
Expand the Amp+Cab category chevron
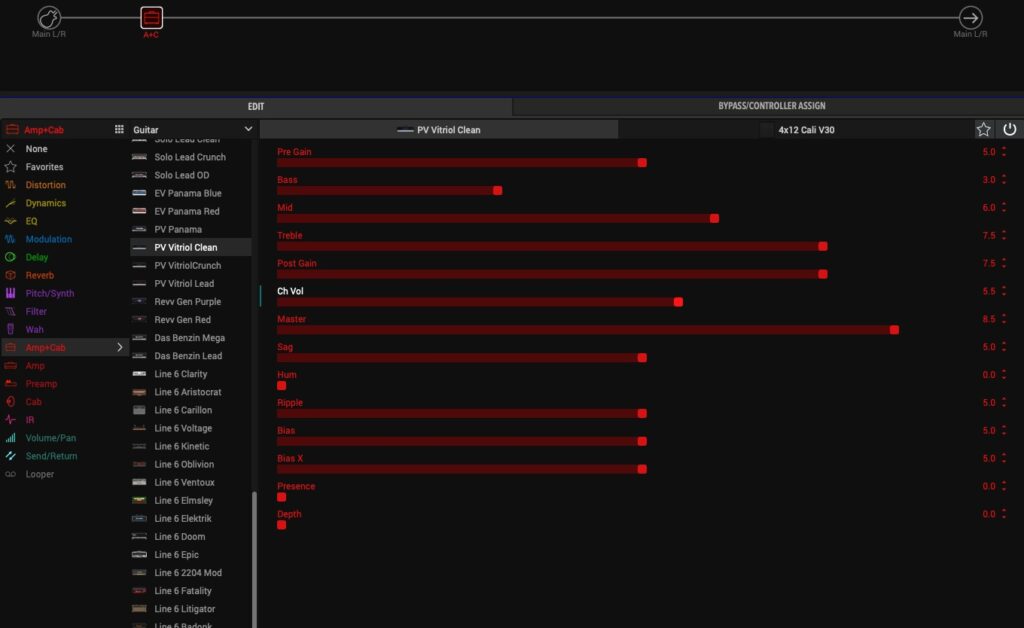120,347
